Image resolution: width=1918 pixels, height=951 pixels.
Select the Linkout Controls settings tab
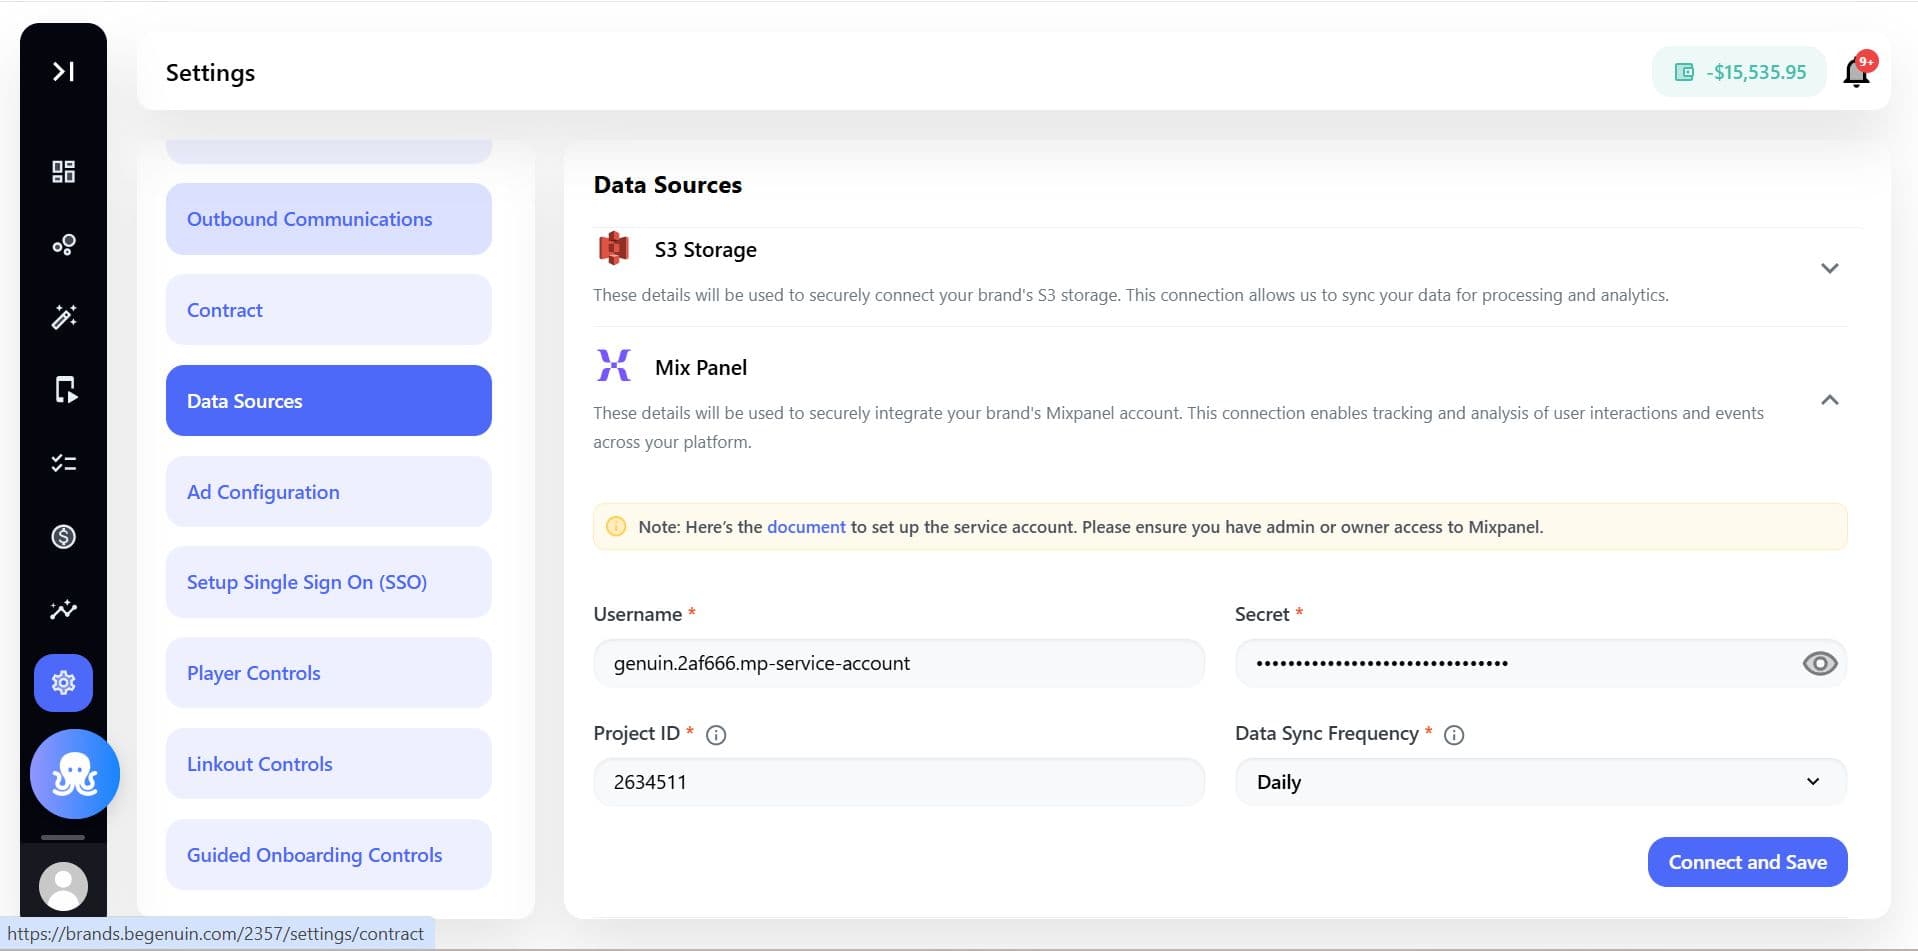point(329,764)
